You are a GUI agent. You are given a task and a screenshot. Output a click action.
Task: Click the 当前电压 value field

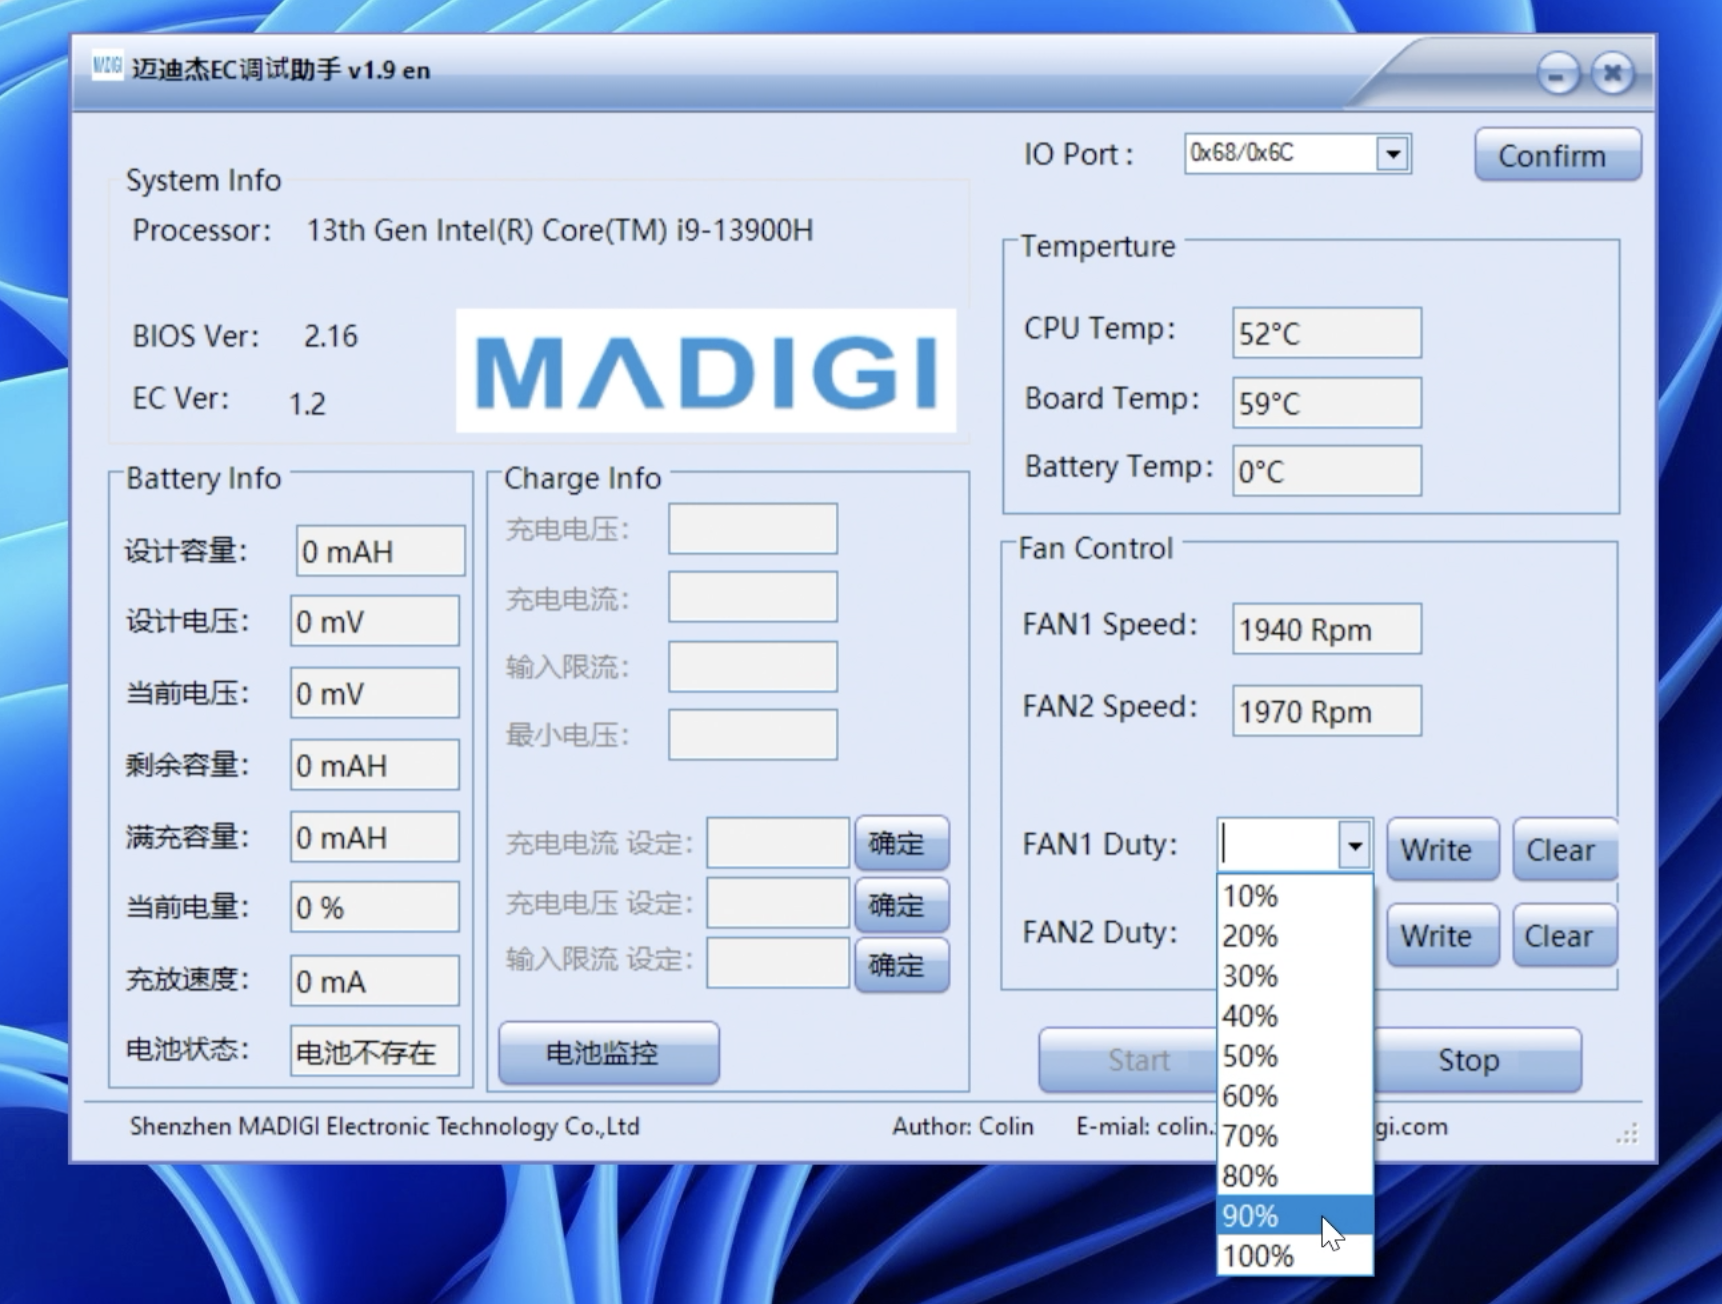click(x=374, y=693)
